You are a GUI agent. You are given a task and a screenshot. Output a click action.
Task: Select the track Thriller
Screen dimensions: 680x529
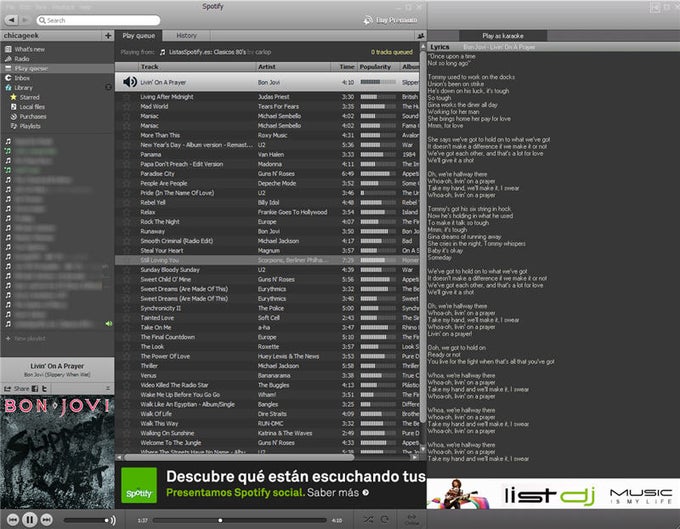pyautogui.click(x=149, y=366)
